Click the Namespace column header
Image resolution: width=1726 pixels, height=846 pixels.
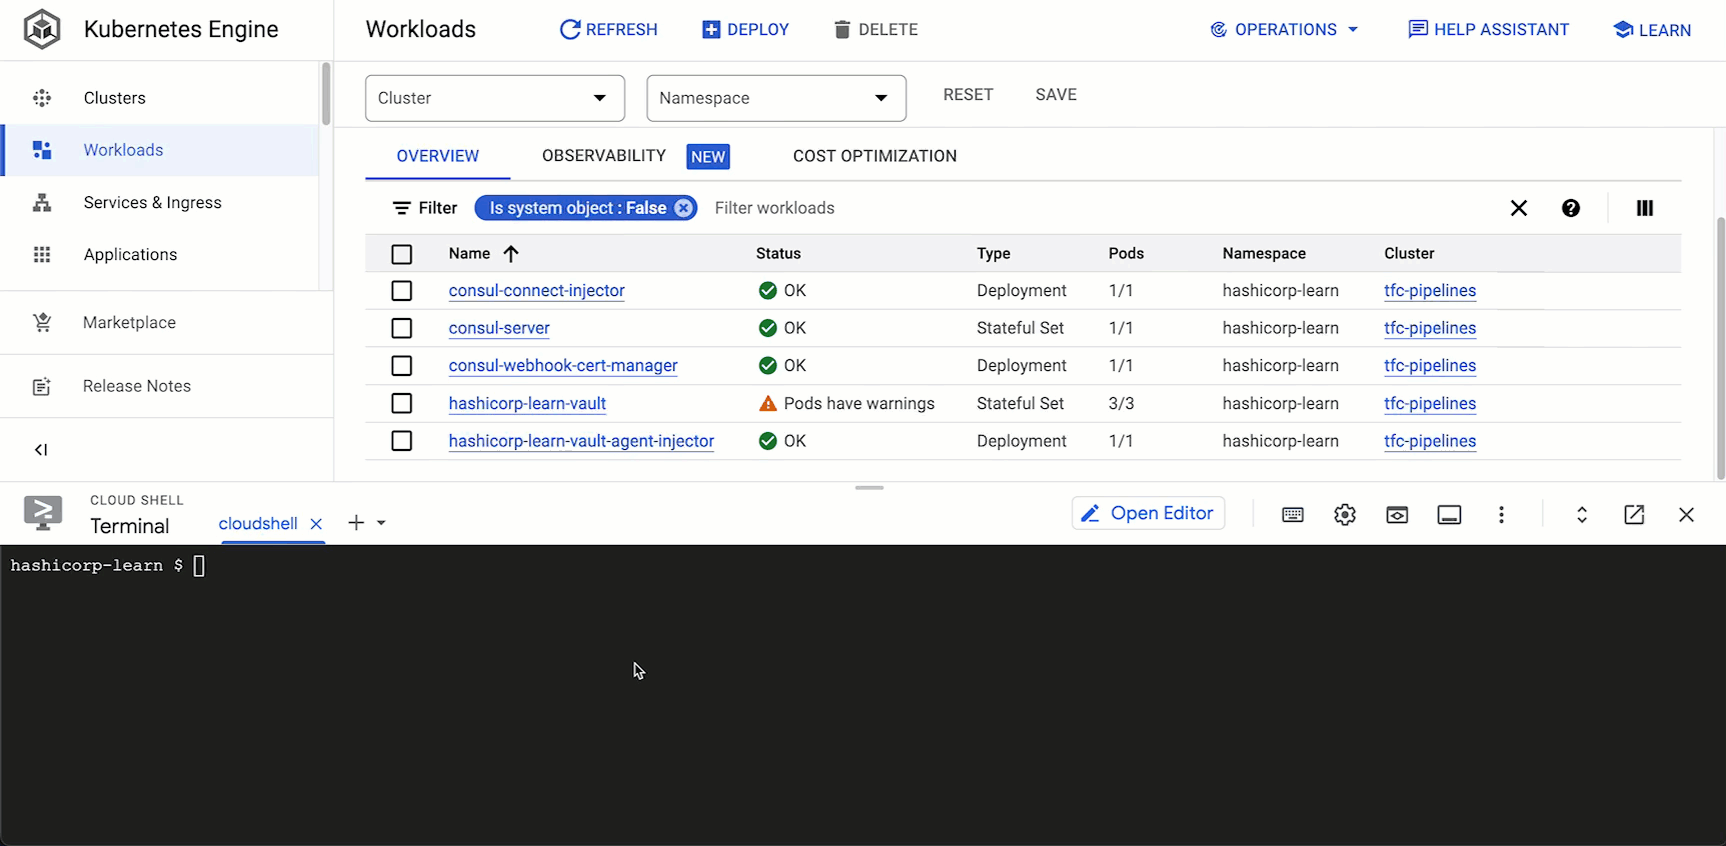click(1264, 254)
